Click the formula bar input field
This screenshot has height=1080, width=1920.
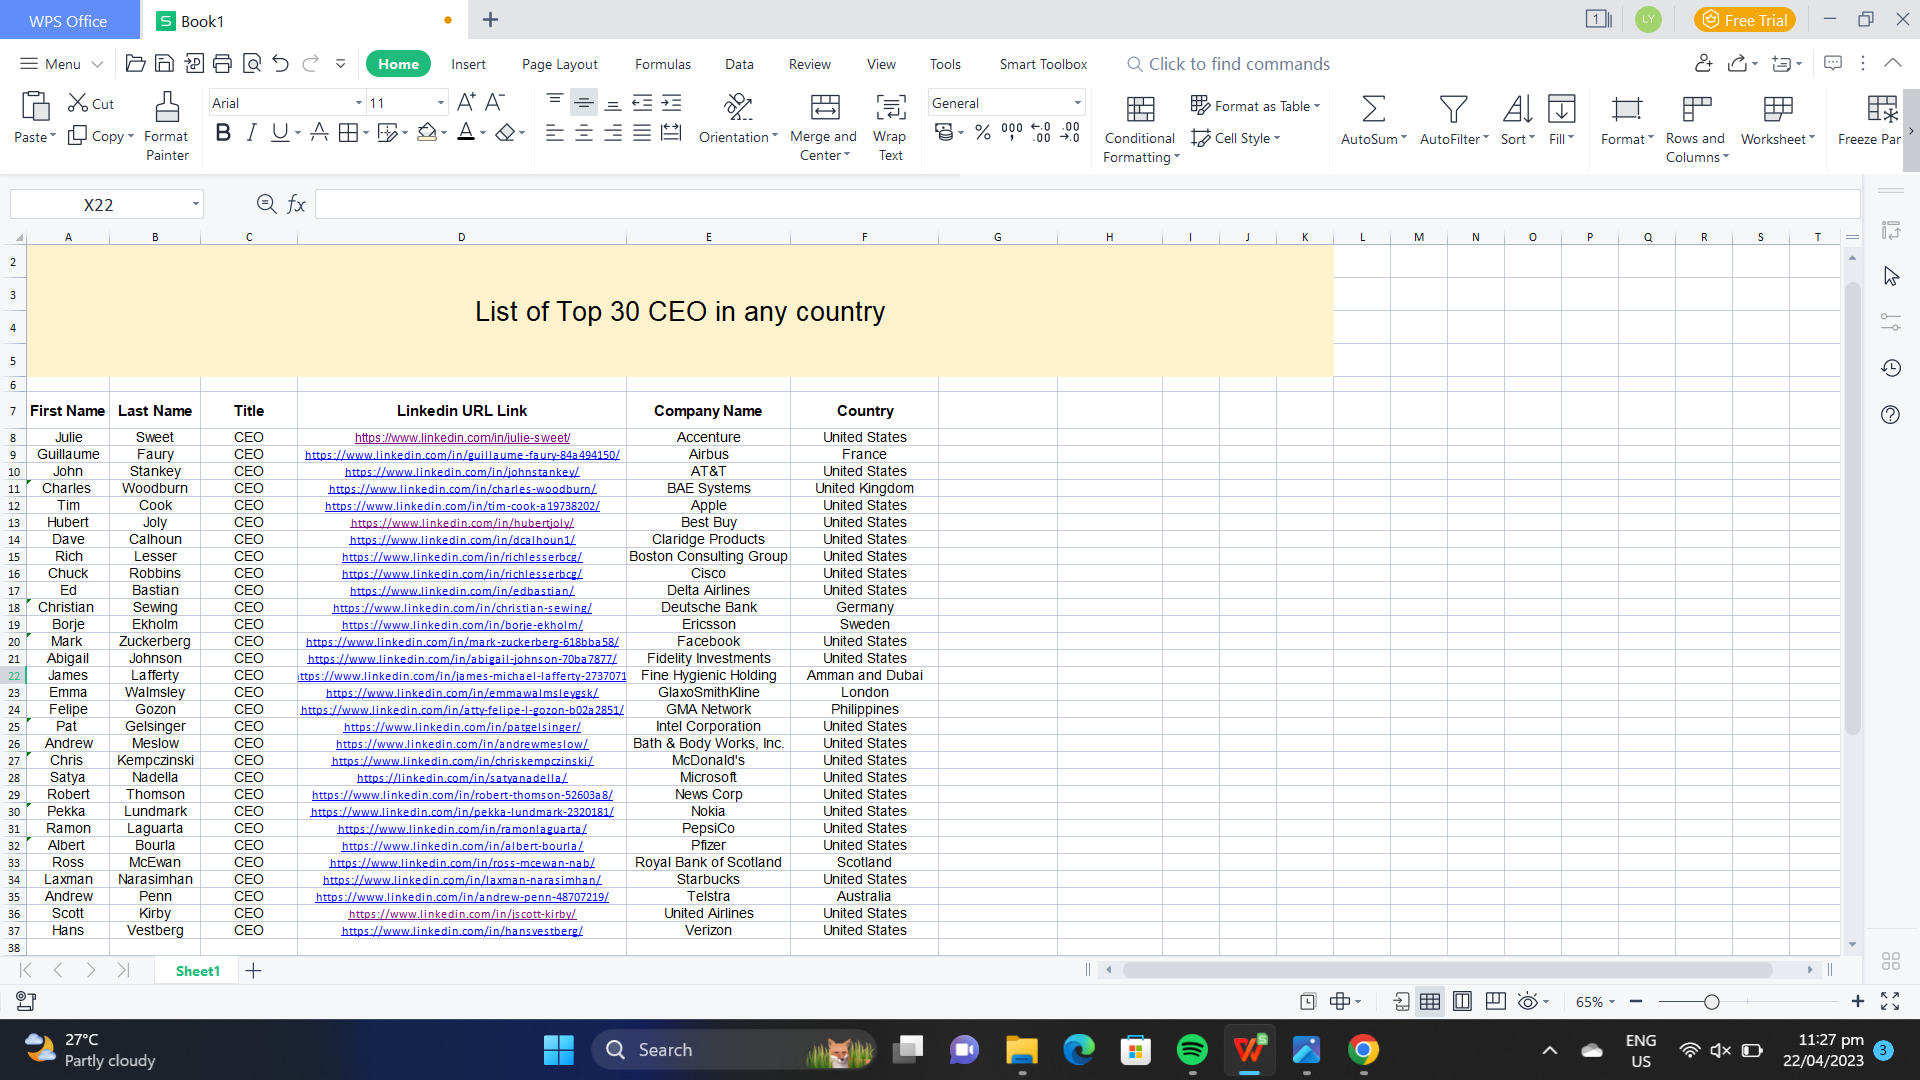(x=1085, y=205)
